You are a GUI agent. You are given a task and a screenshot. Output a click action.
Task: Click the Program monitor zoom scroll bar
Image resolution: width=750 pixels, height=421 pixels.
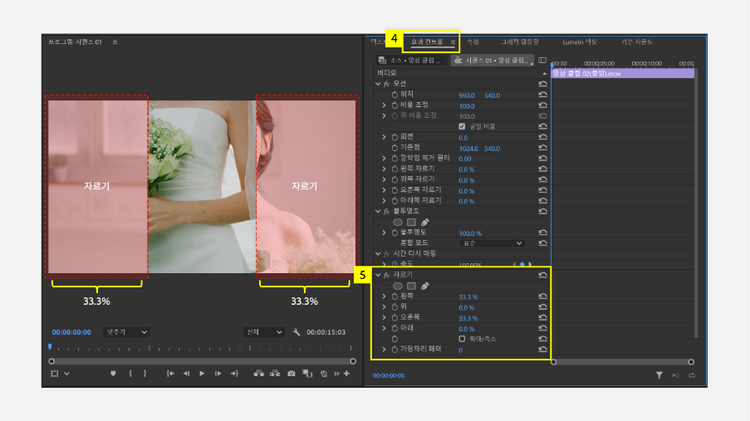pyautogui.click(x=202, y=361)
